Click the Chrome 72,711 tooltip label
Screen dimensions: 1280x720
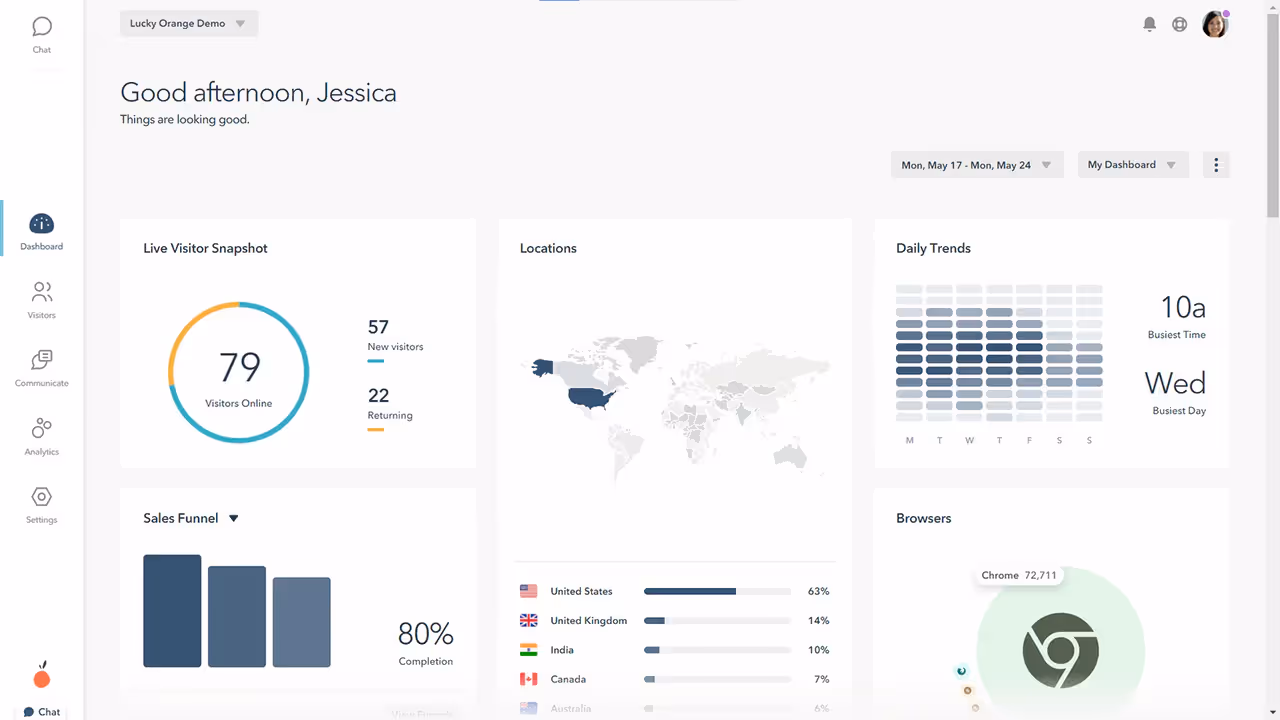click(1018, 575)
